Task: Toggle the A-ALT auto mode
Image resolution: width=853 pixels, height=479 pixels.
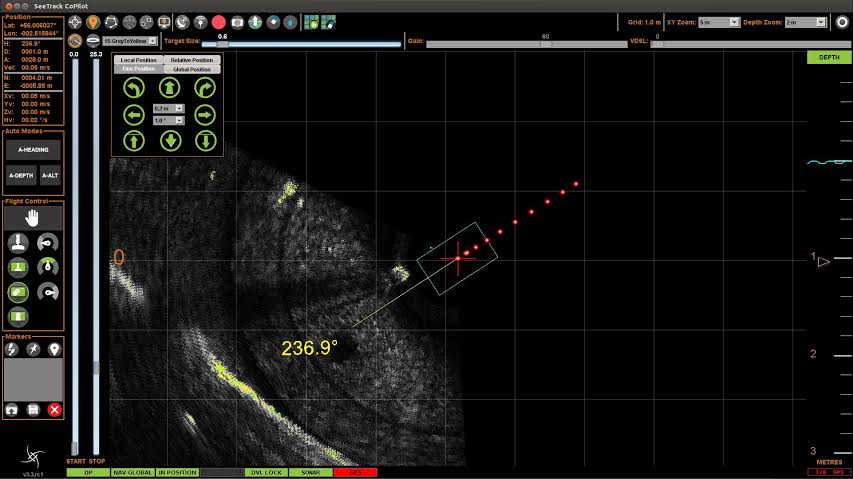Action: pyautogui.click(x=50, y=176)
